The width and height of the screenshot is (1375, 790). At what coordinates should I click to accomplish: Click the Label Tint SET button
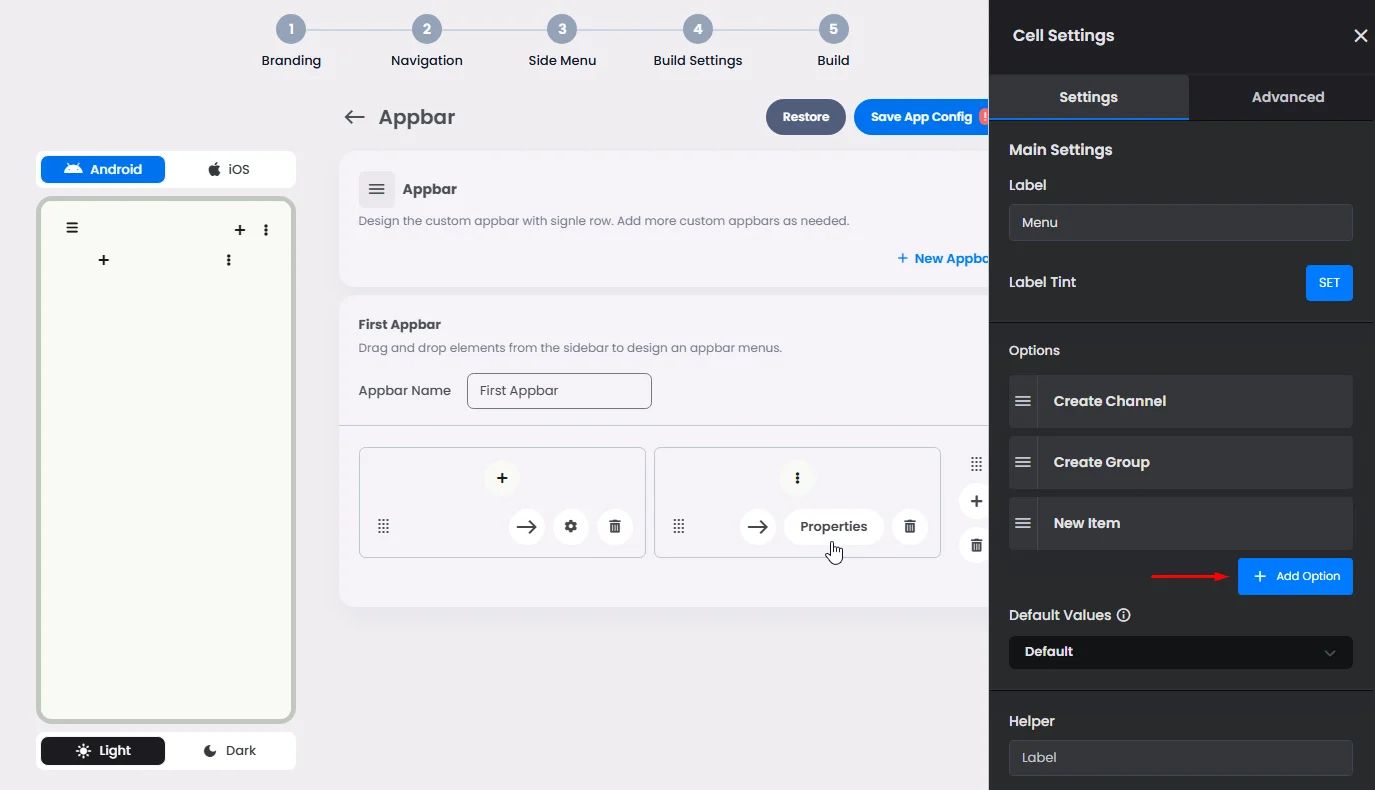coord(1329,283)
